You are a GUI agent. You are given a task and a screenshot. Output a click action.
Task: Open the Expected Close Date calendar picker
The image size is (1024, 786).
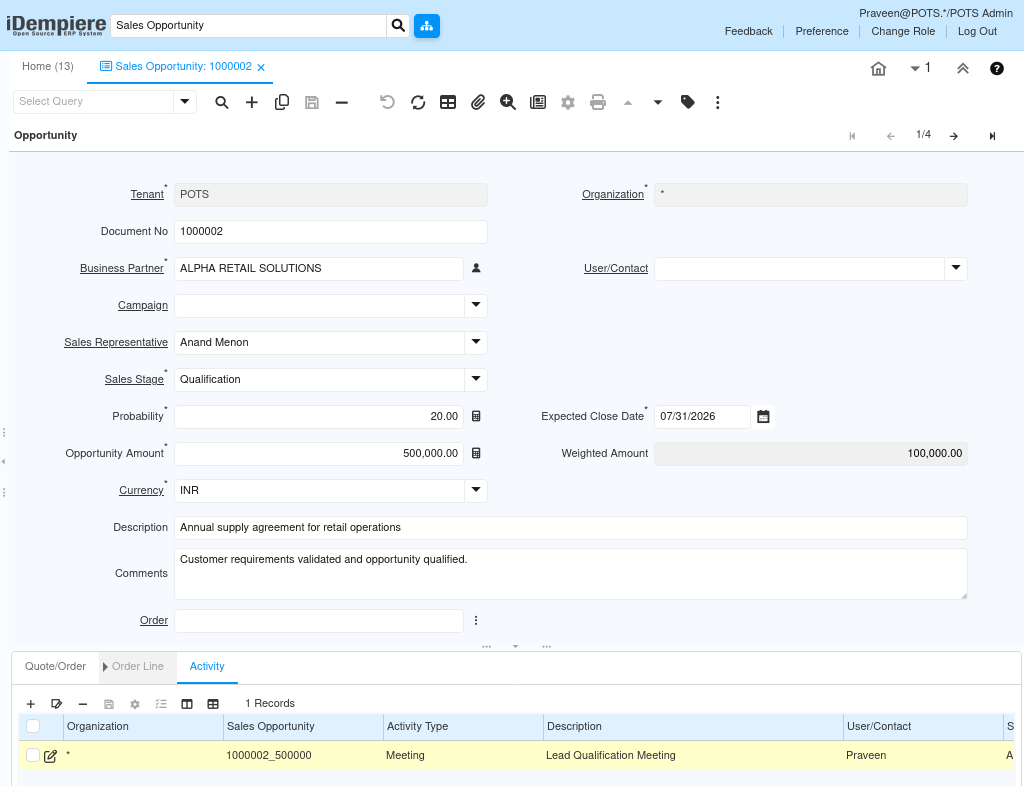(763, 417)
